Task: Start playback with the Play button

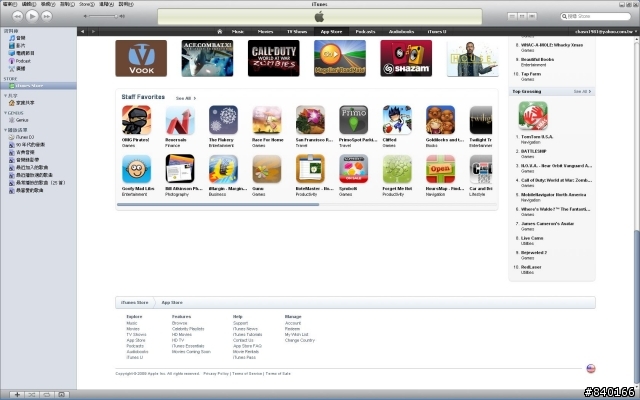Action: click(x=32, y=16)
